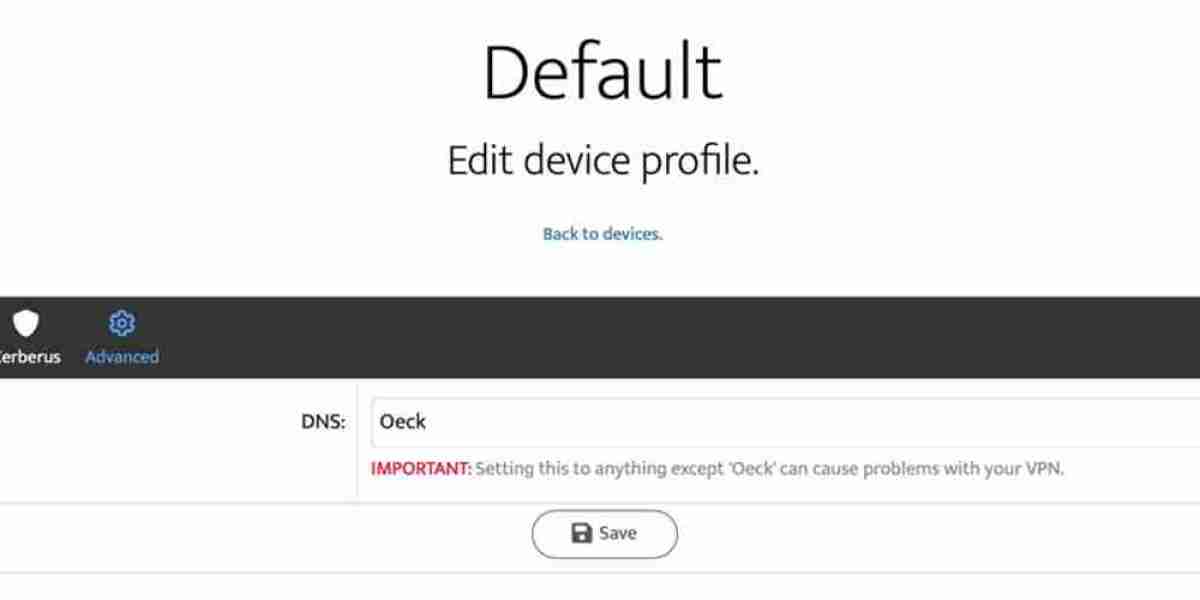Switch to the Advanced tab label
Viewport: 1200px width, 600px height.
122,356
